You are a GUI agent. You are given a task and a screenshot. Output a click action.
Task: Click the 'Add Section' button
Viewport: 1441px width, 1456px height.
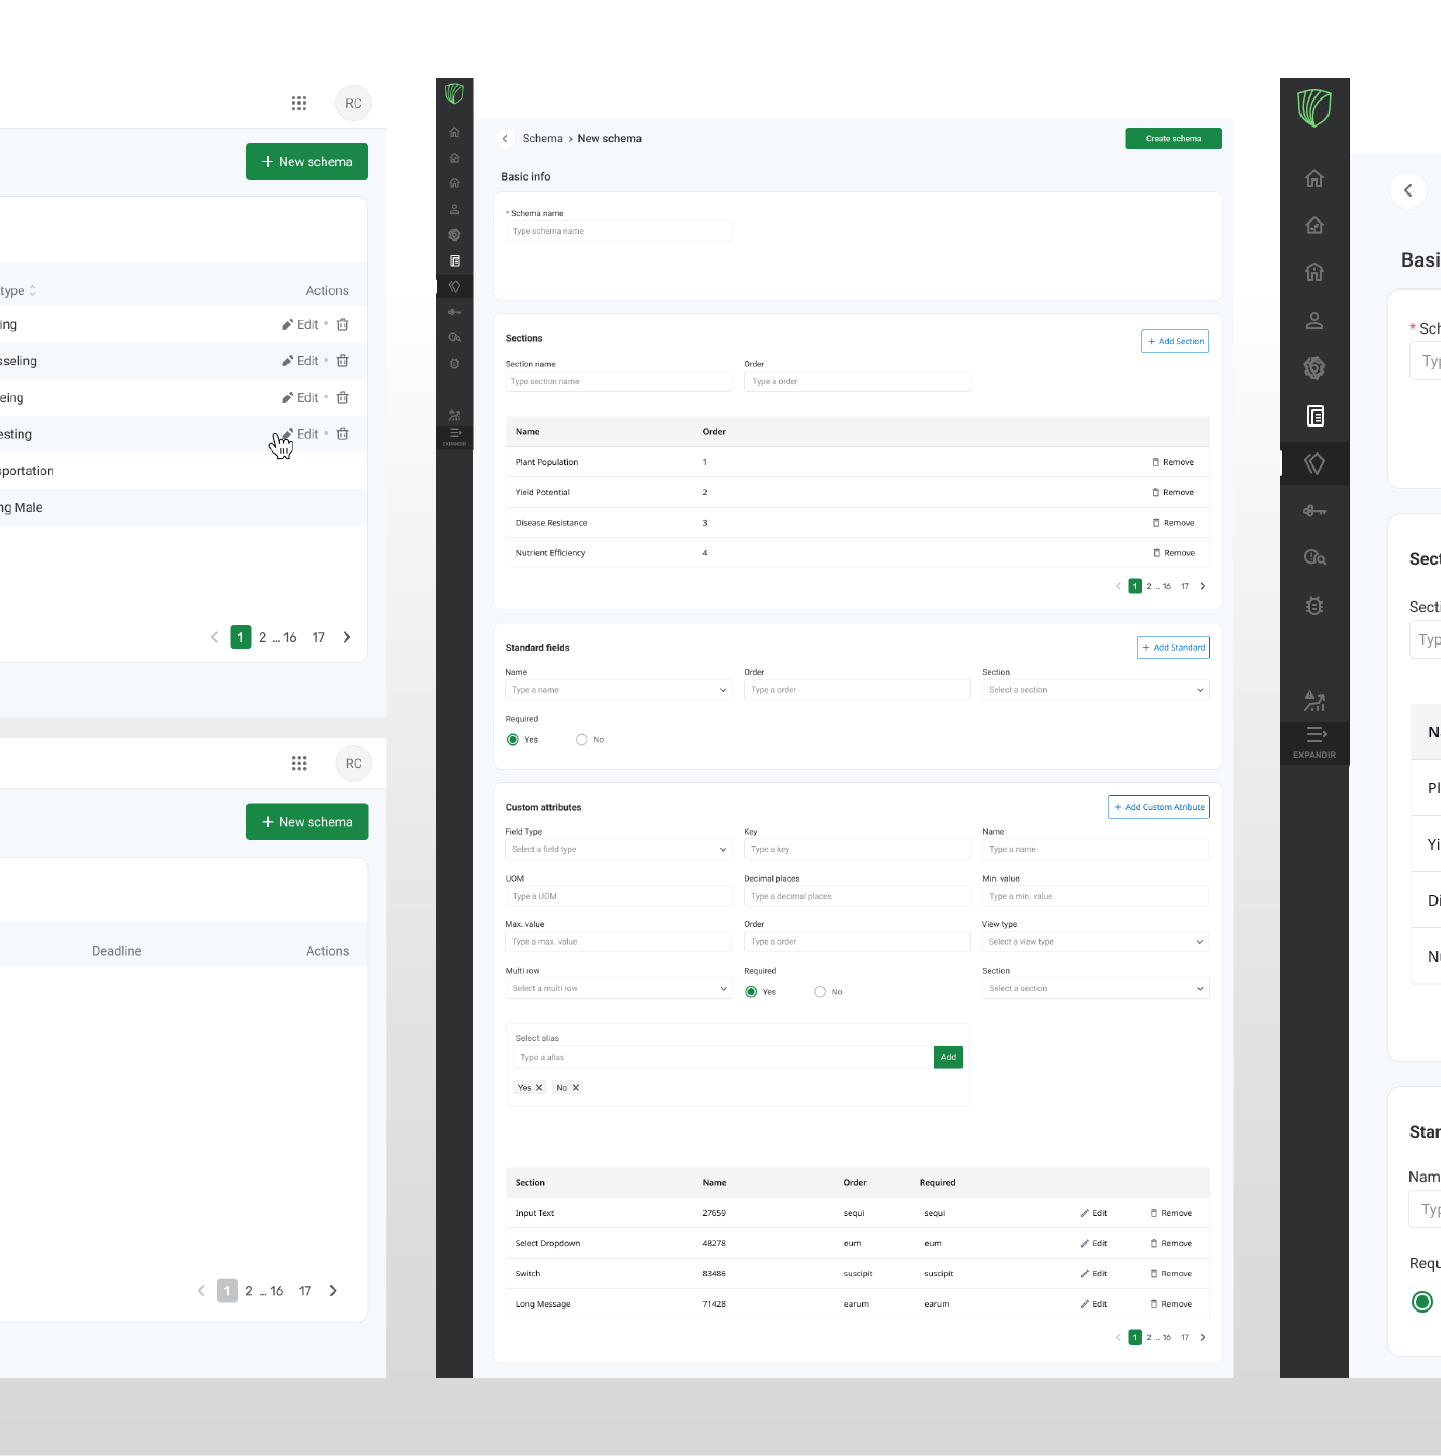click(1175, 341)
